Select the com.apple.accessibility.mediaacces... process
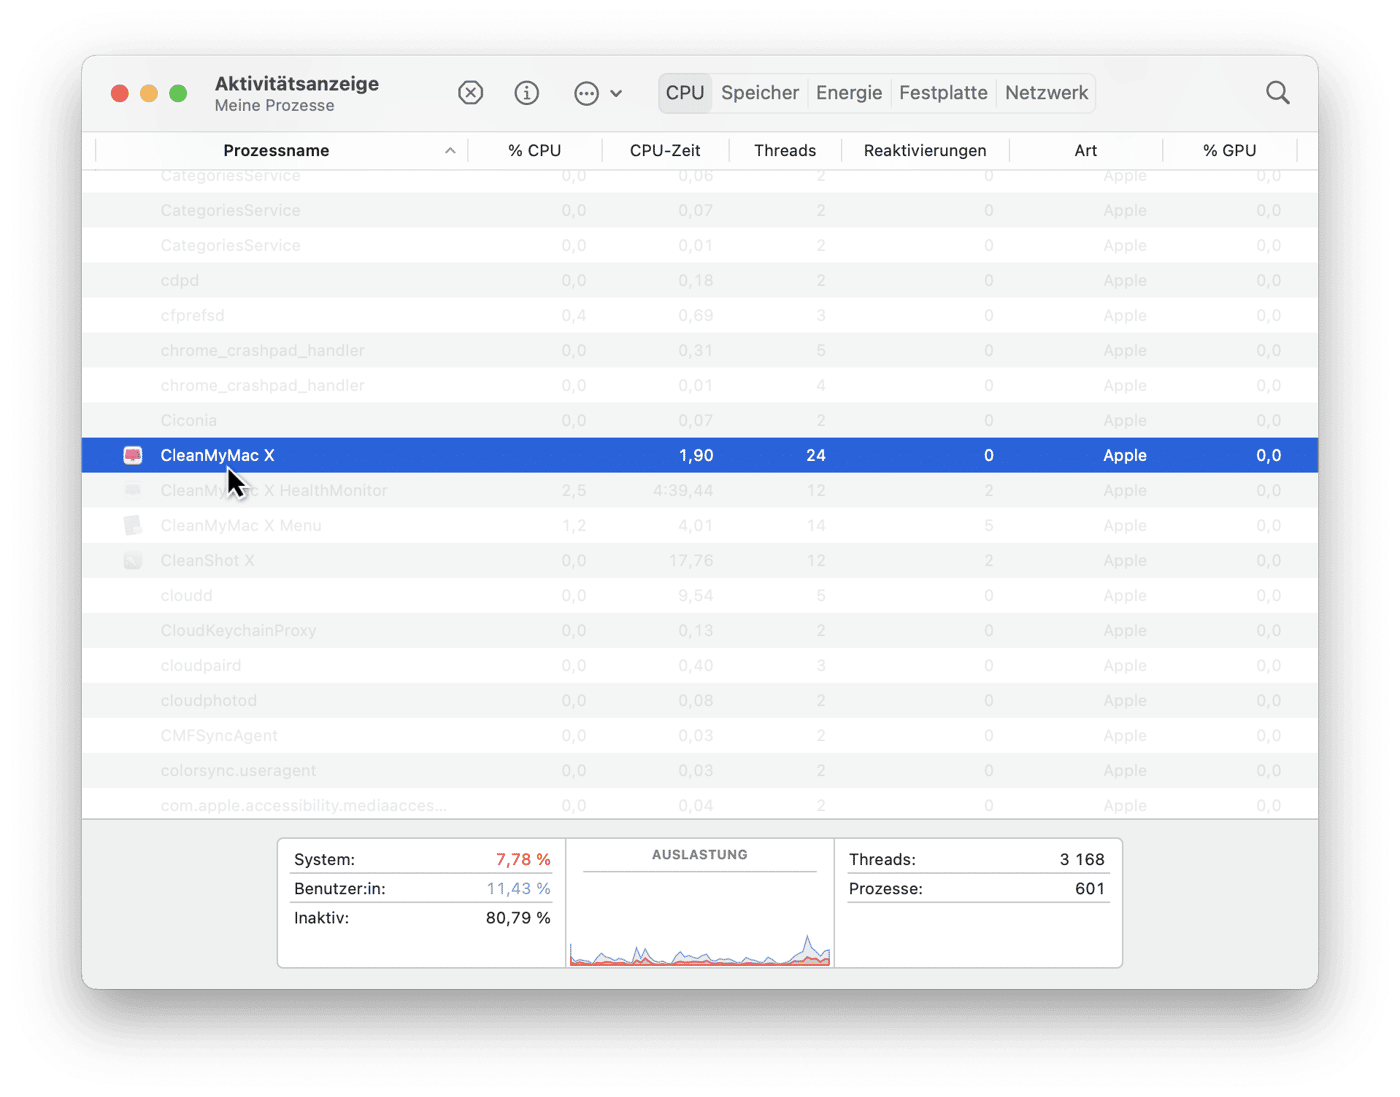Image resolution: width=1400 pixels, height=1097 pixels. [700, 804]
